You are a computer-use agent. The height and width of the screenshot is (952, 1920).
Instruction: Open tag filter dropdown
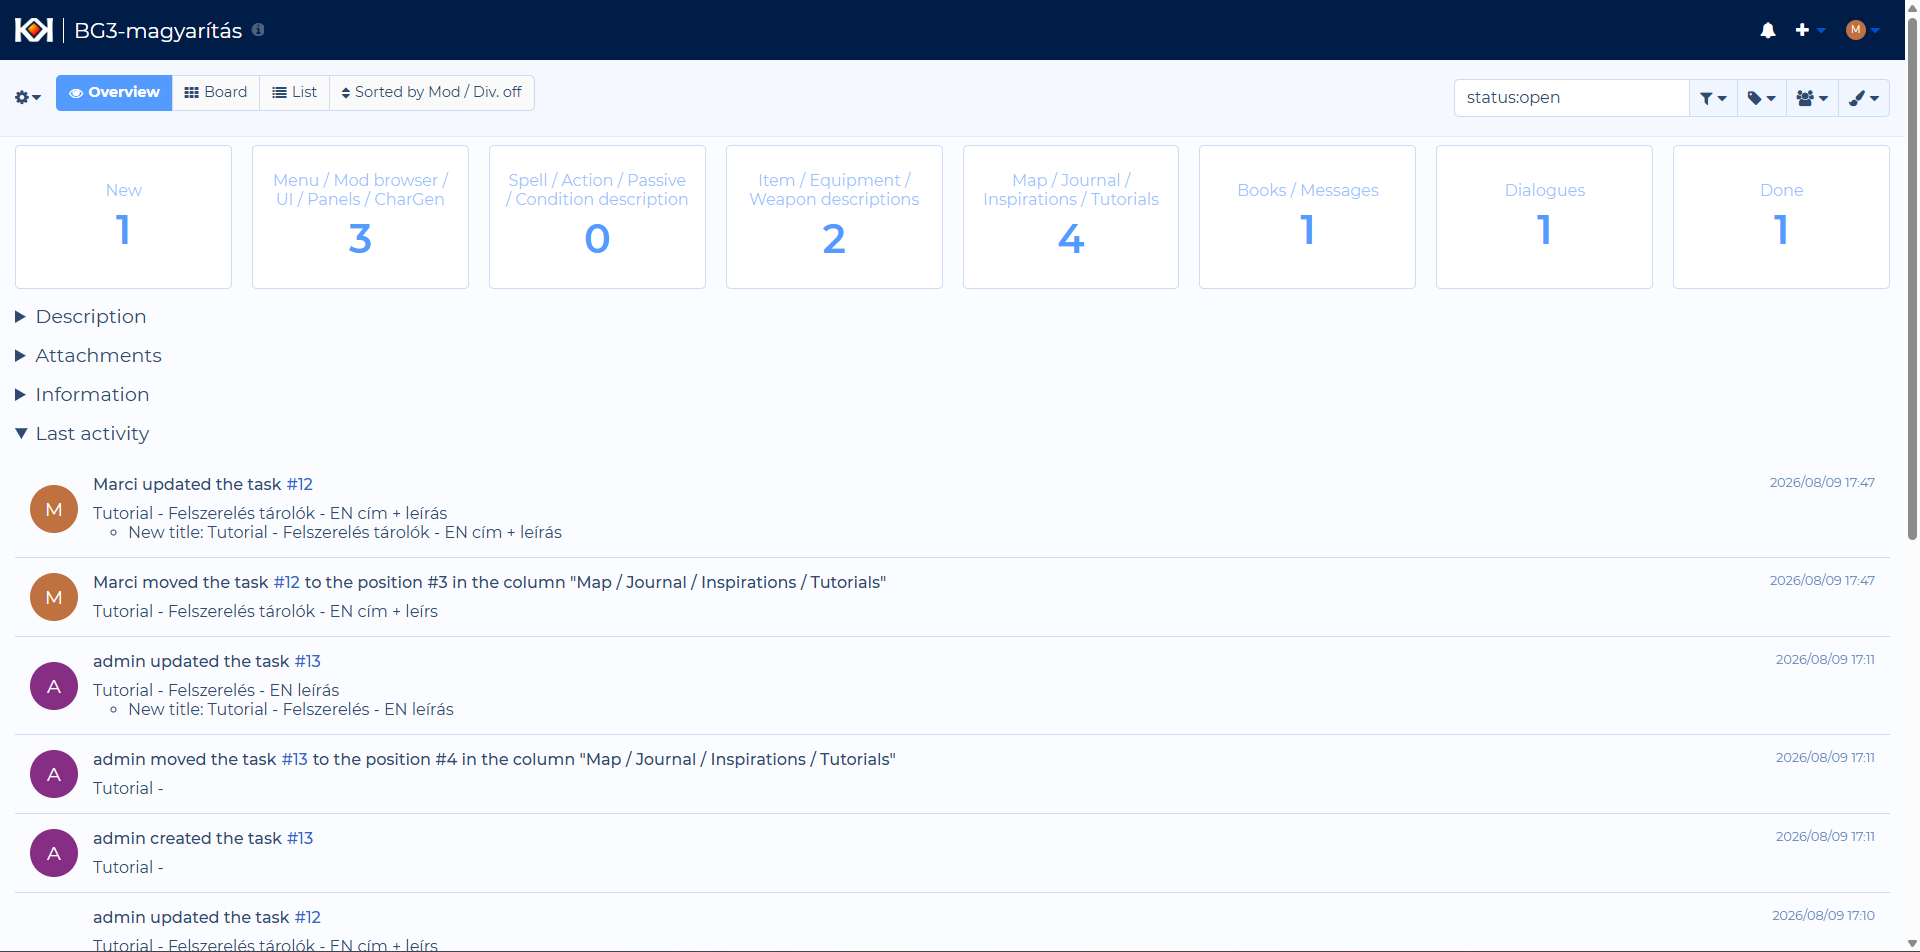click(x=1762, y=98)
